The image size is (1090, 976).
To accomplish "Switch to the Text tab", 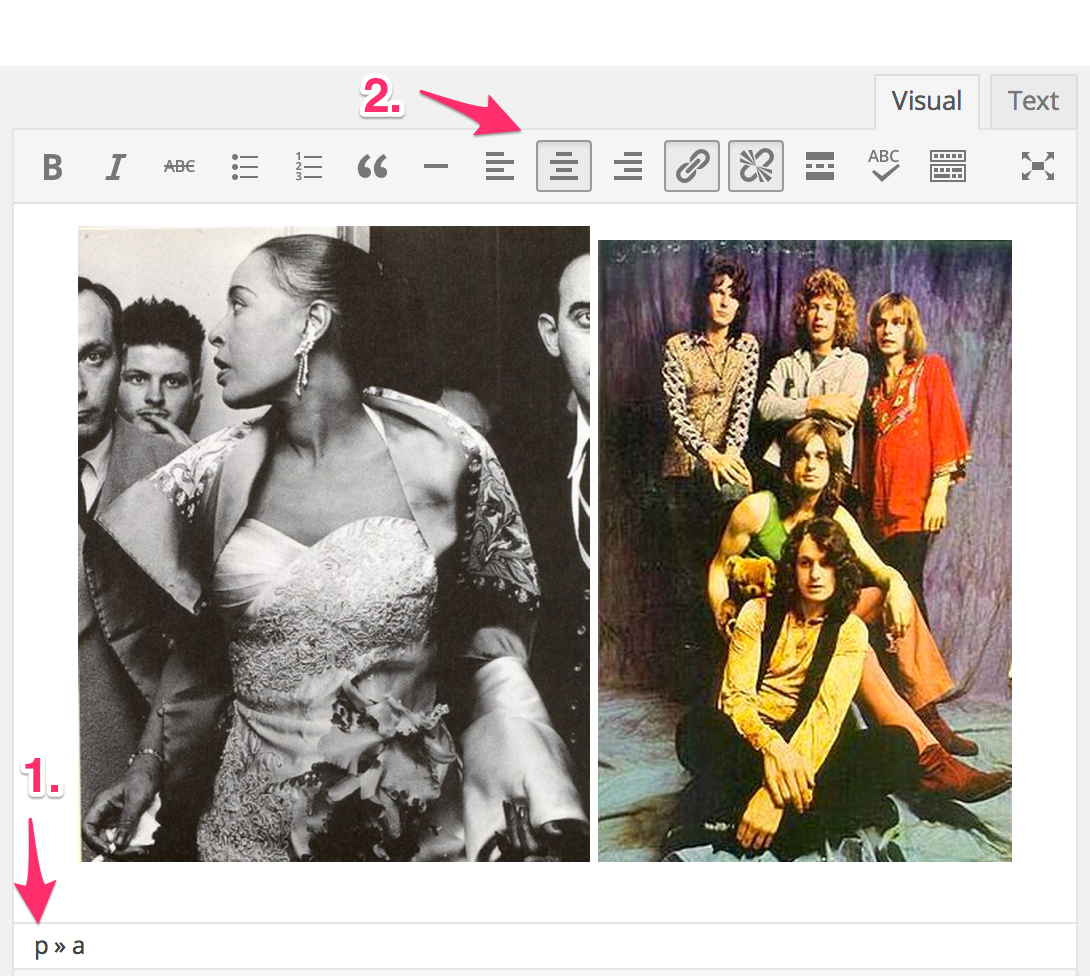I will click(1033, 101).
